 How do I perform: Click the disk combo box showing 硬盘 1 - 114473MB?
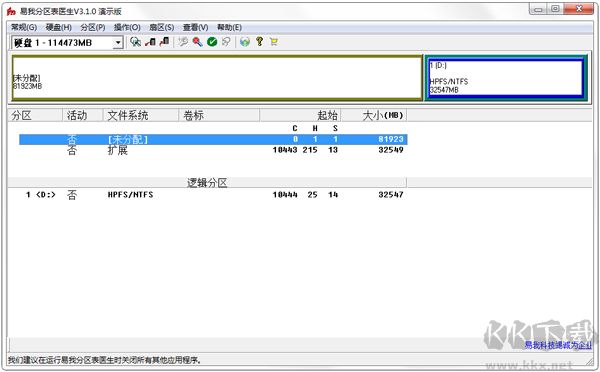pos(67,42)
